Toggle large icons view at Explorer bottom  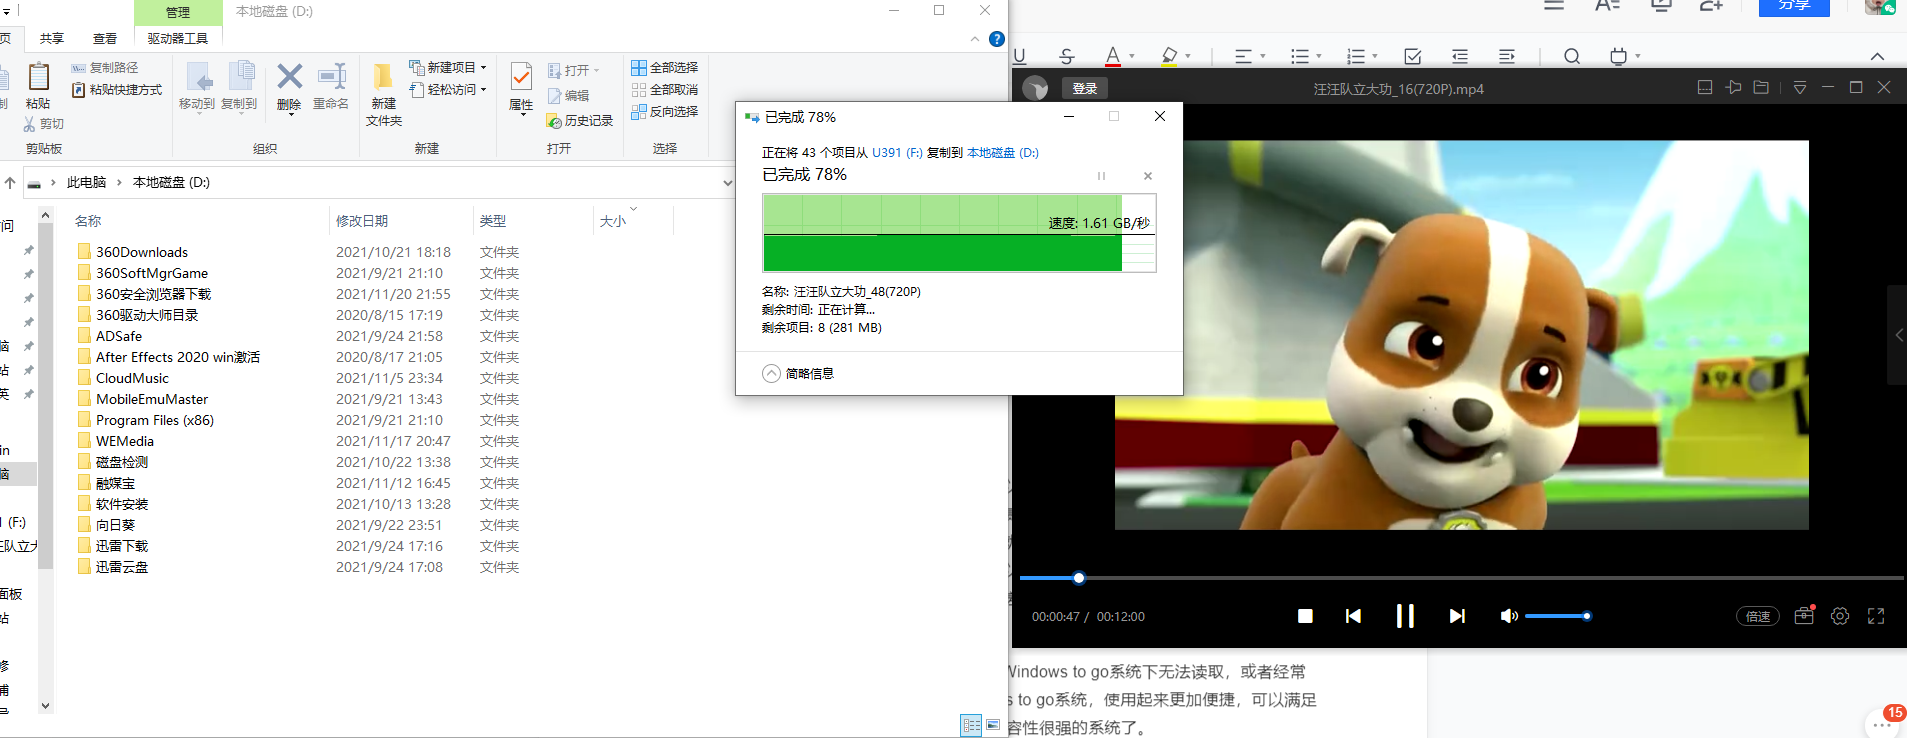coord(993,725)
